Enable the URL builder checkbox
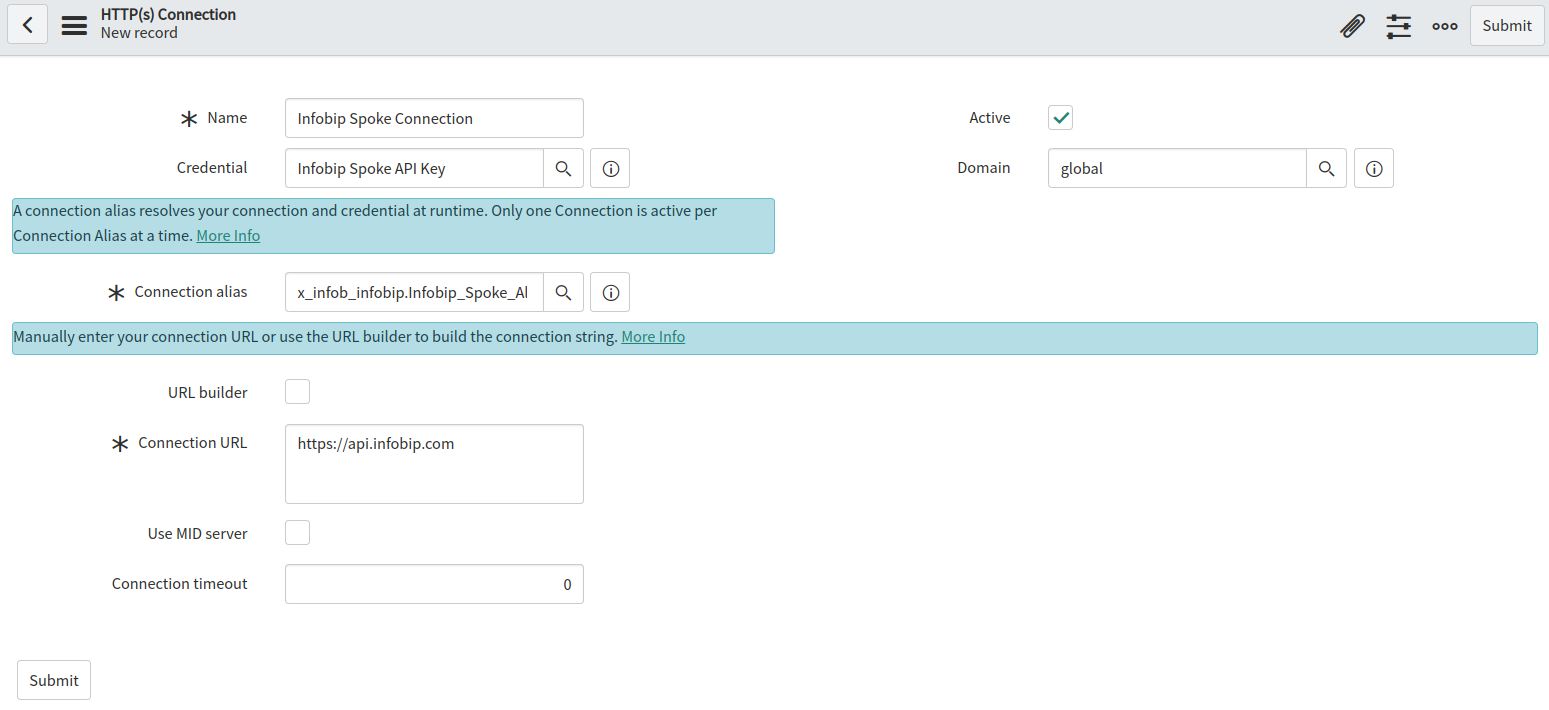The height and width of the screenshot is (710, 1549). [x=297, y=392]
